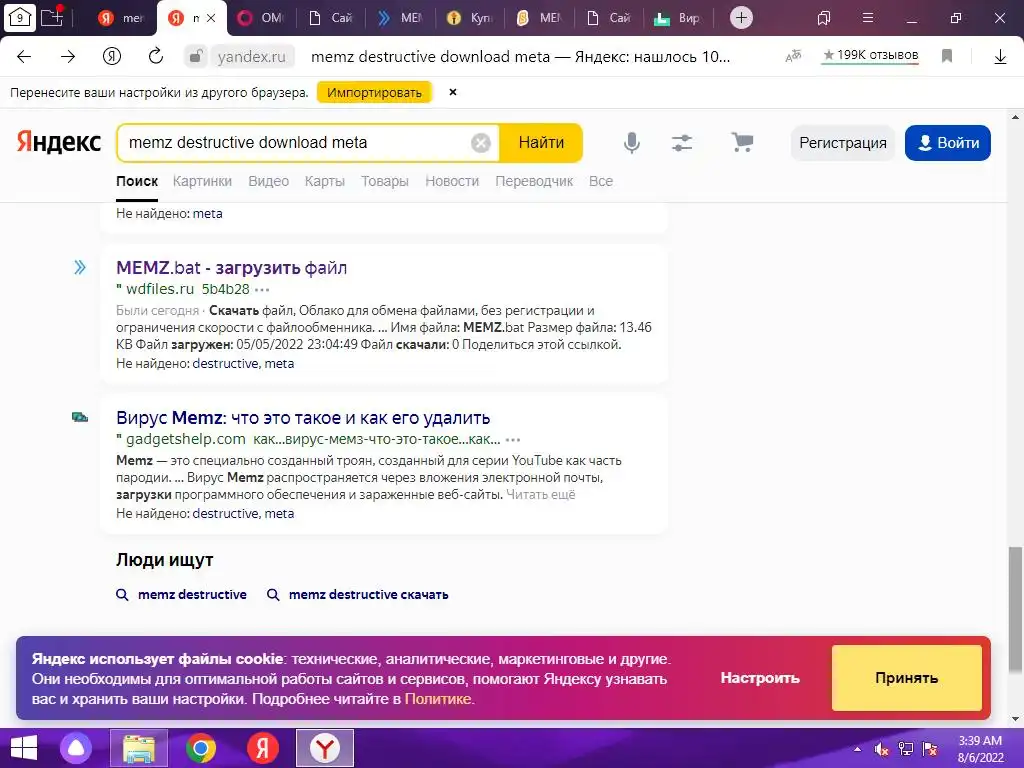1024x768 pixels.
Task: Open options menu for wdfiles.ru result
Action: coord(262,289)
